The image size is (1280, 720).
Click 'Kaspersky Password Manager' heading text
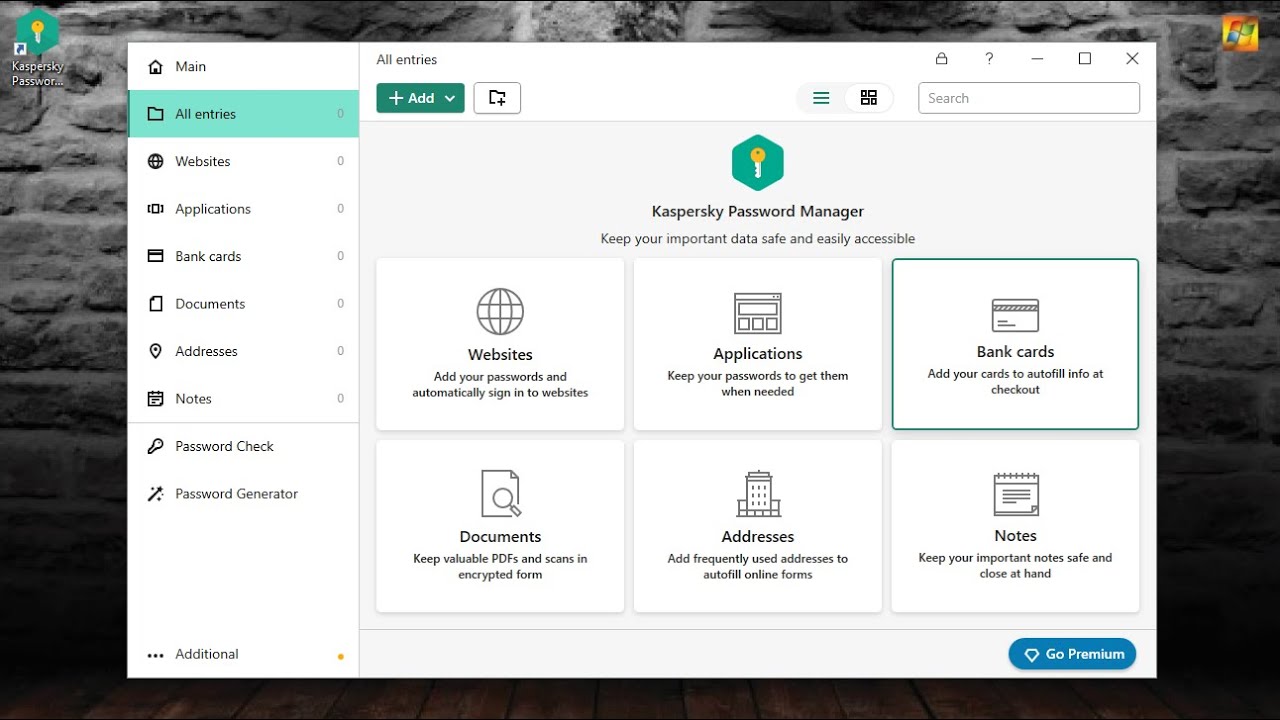pos(758,212)
